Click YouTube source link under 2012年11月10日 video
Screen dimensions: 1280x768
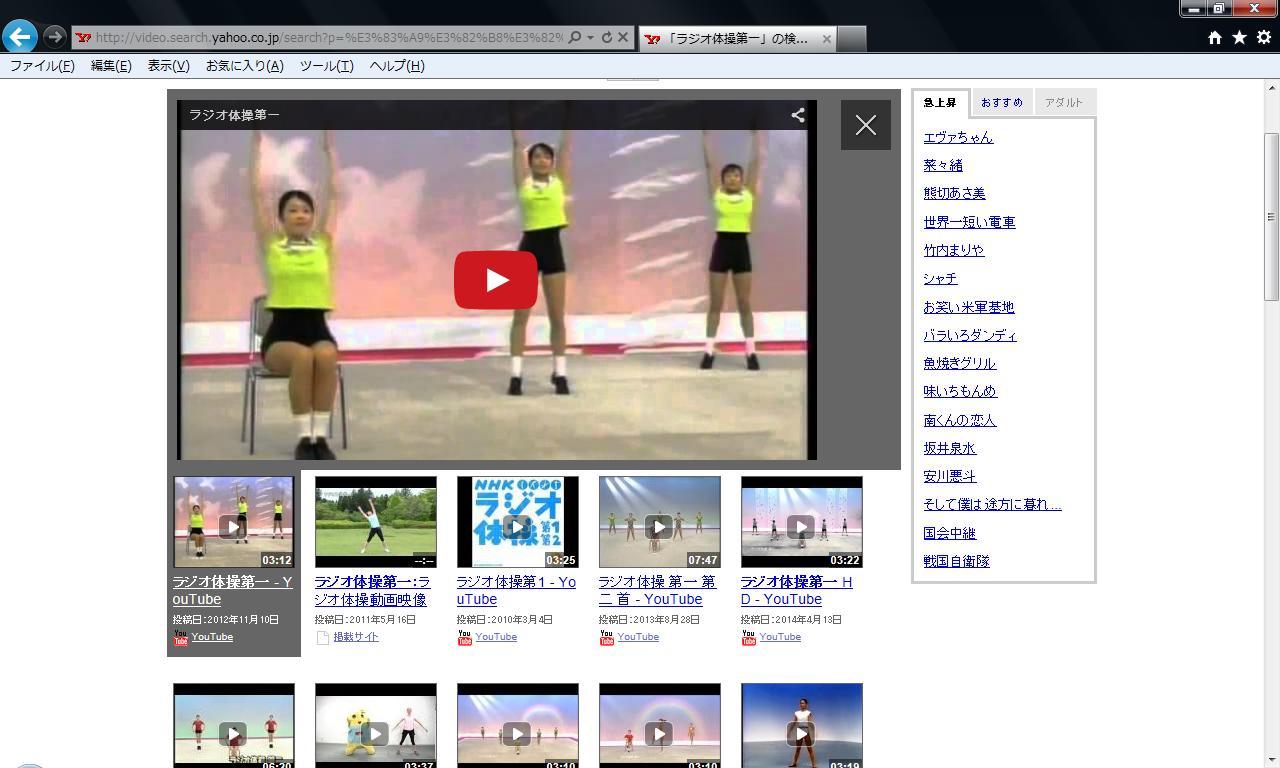coord(212,637)
